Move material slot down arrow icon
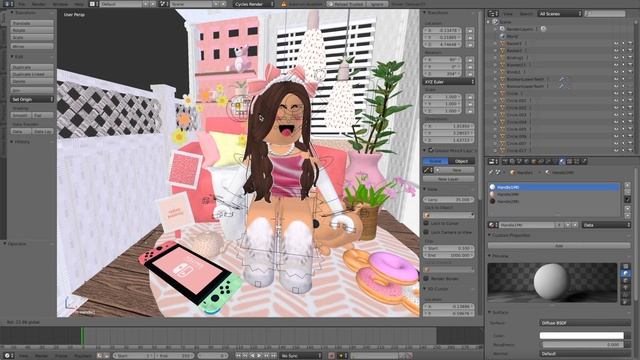640x360 pixels. 627,215
